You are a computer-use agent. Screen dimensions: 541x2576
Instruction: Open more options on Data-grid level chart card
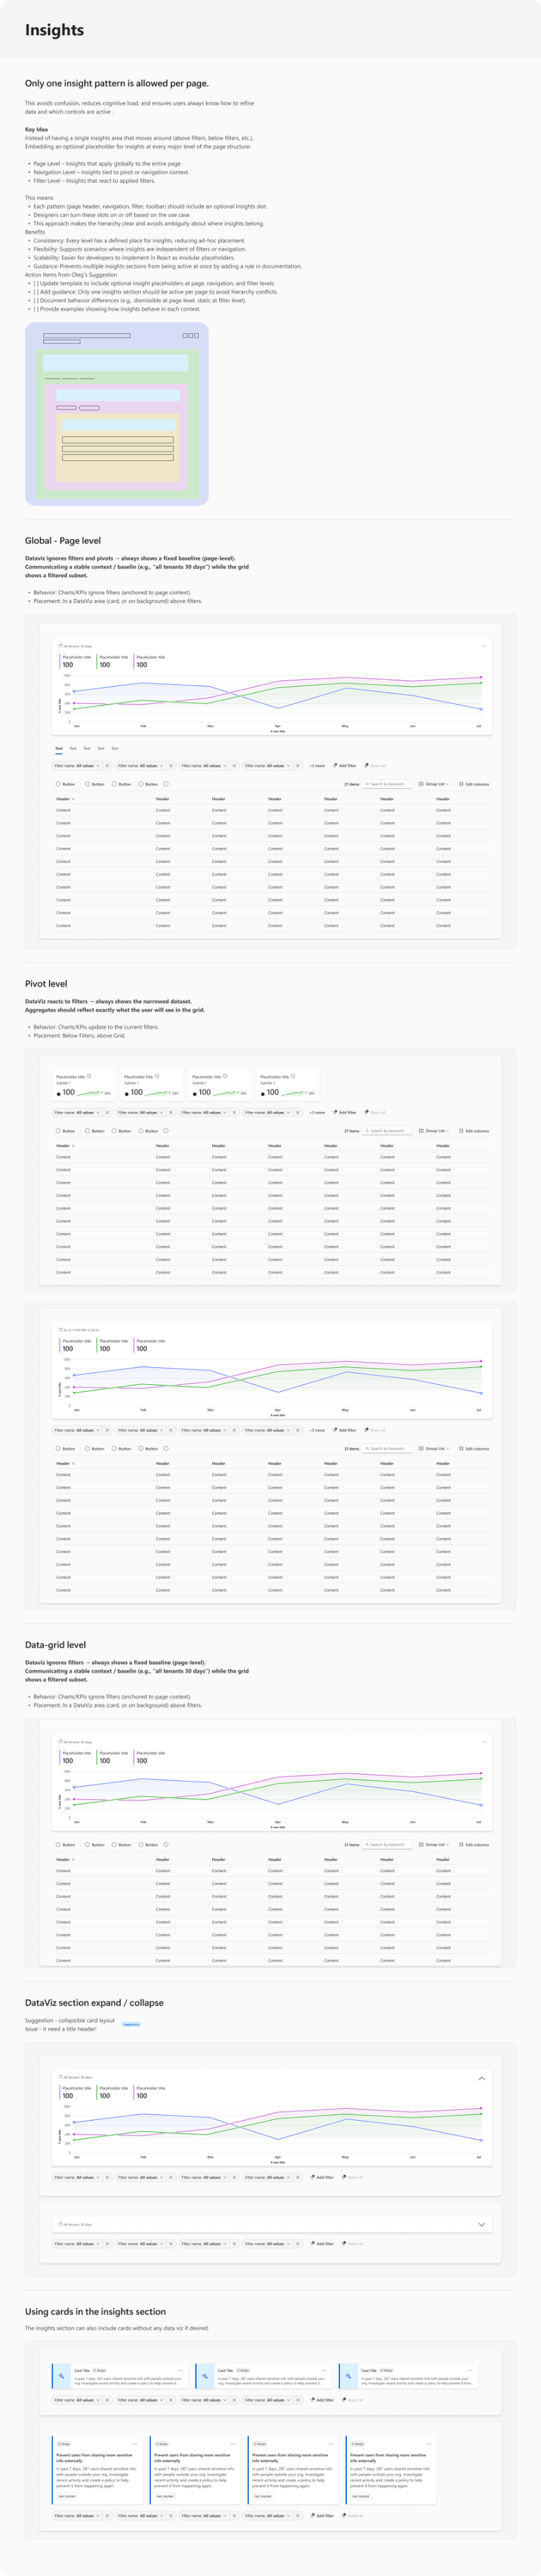click(x=485, y=1742)
